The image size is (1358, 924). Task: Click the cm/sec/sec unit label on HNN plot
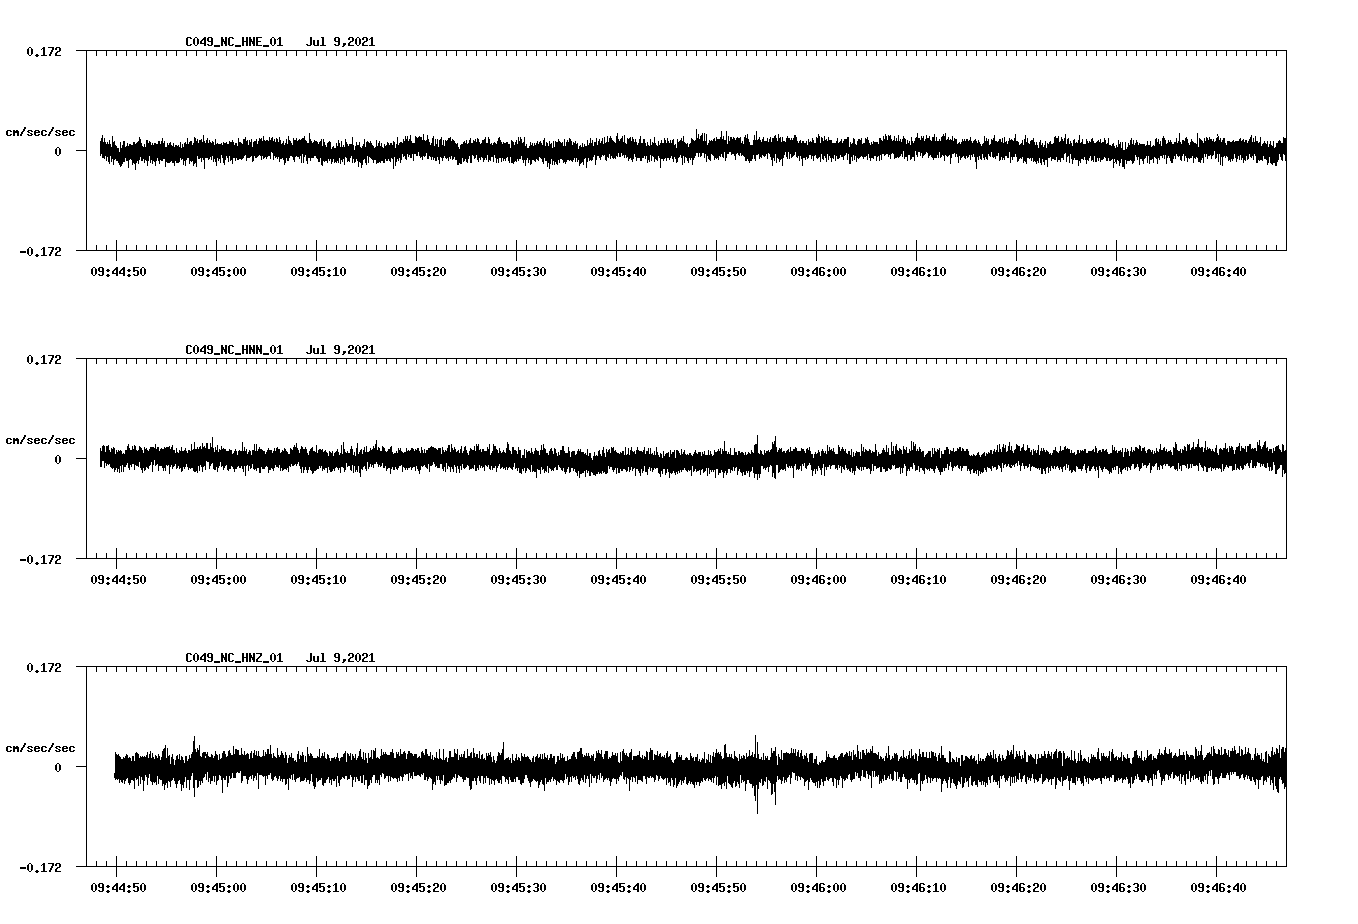tap(40, 440)
